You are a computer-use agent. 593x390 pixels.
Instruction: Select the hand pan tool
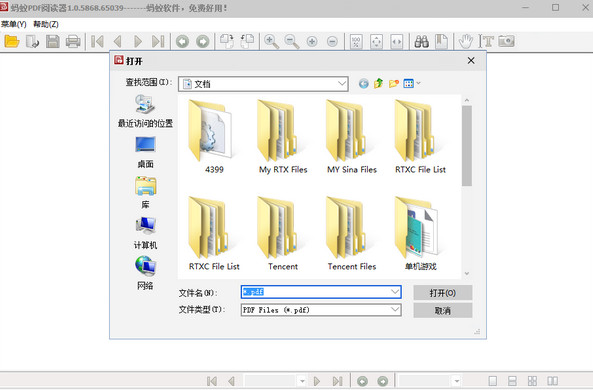point(466,41)
